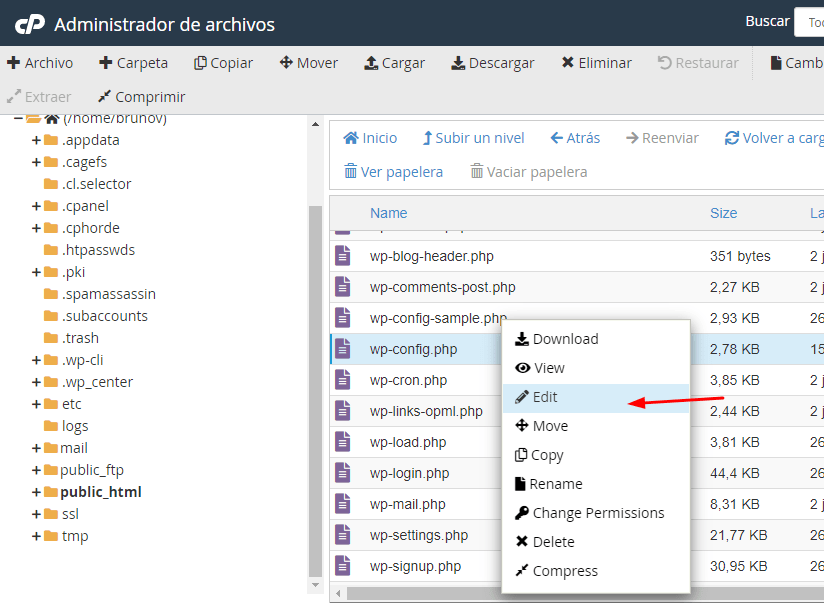Click the Archivo plus icon
824x603 pixels.
point(13,63)
